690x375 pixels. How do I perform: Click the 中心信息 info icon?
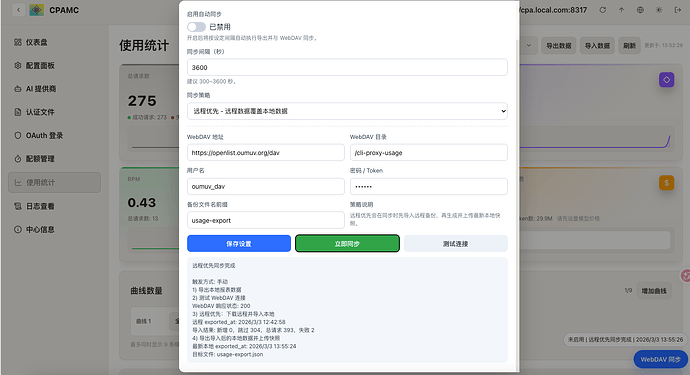pos(18,229)
